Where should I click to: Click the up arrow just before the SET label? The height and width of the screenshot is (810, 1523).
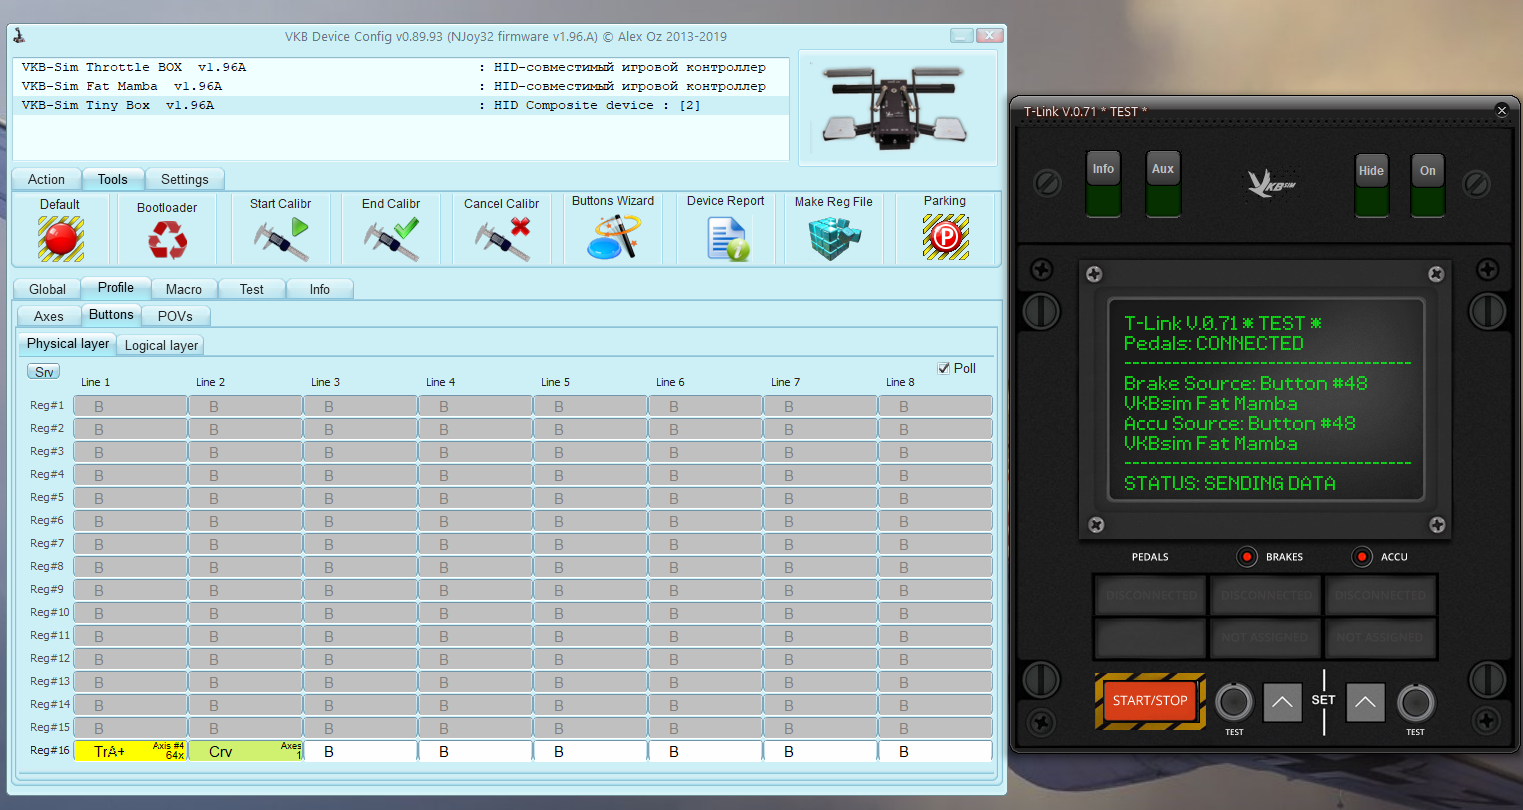tap(1282, 703)
